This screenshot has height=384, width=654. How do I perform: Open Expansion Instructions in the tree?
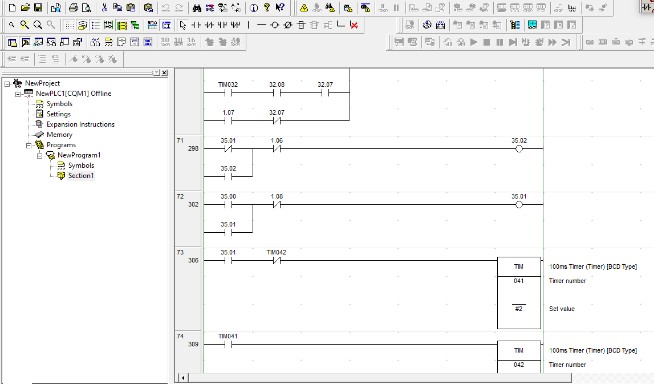point(80,124)
